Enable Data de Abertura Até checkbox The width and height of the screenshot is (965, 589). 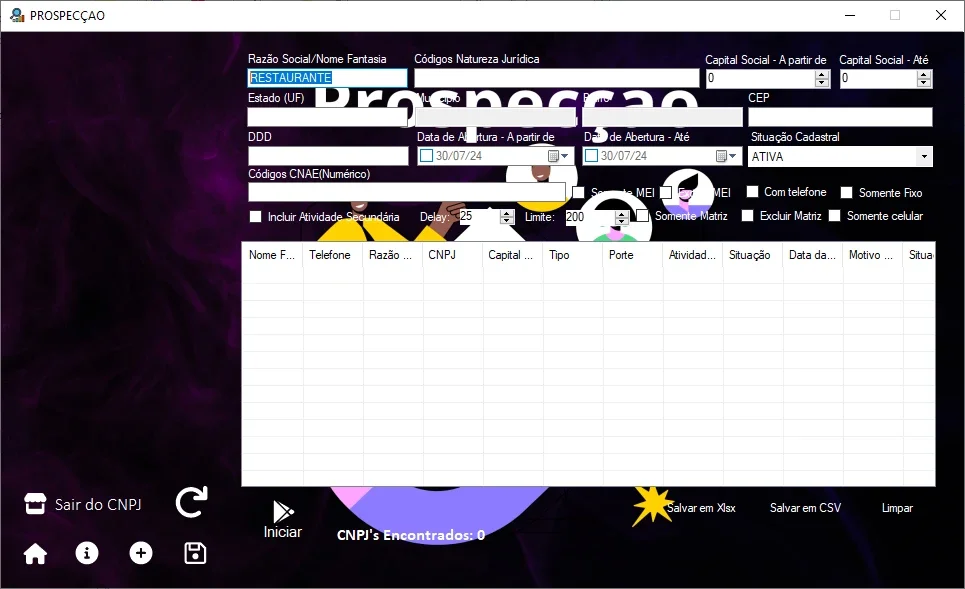pos(591,156)
